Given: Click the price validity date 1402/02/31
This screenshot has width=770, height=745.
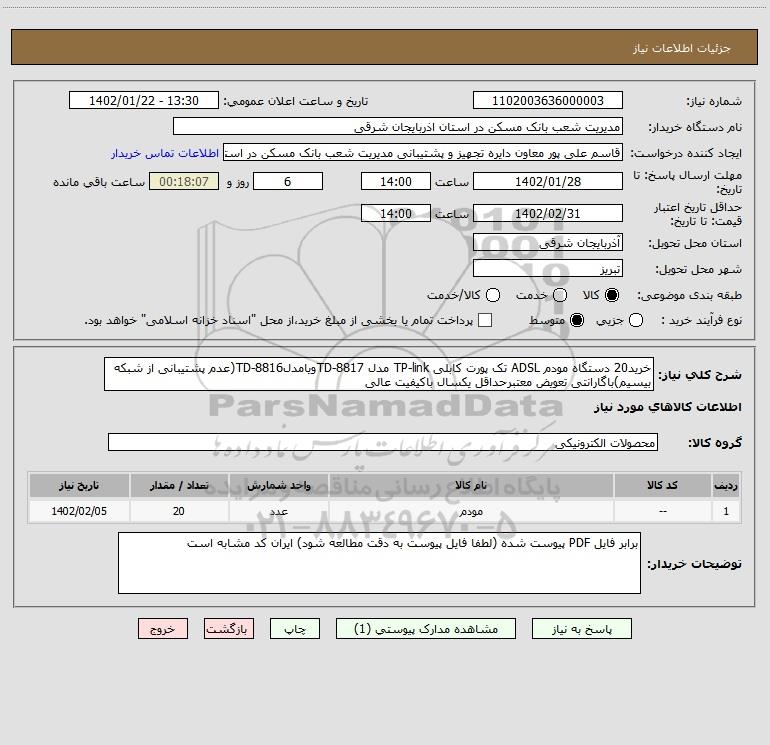Looking at the screenshot, I should pyautogui.click(x=548, y=213).
